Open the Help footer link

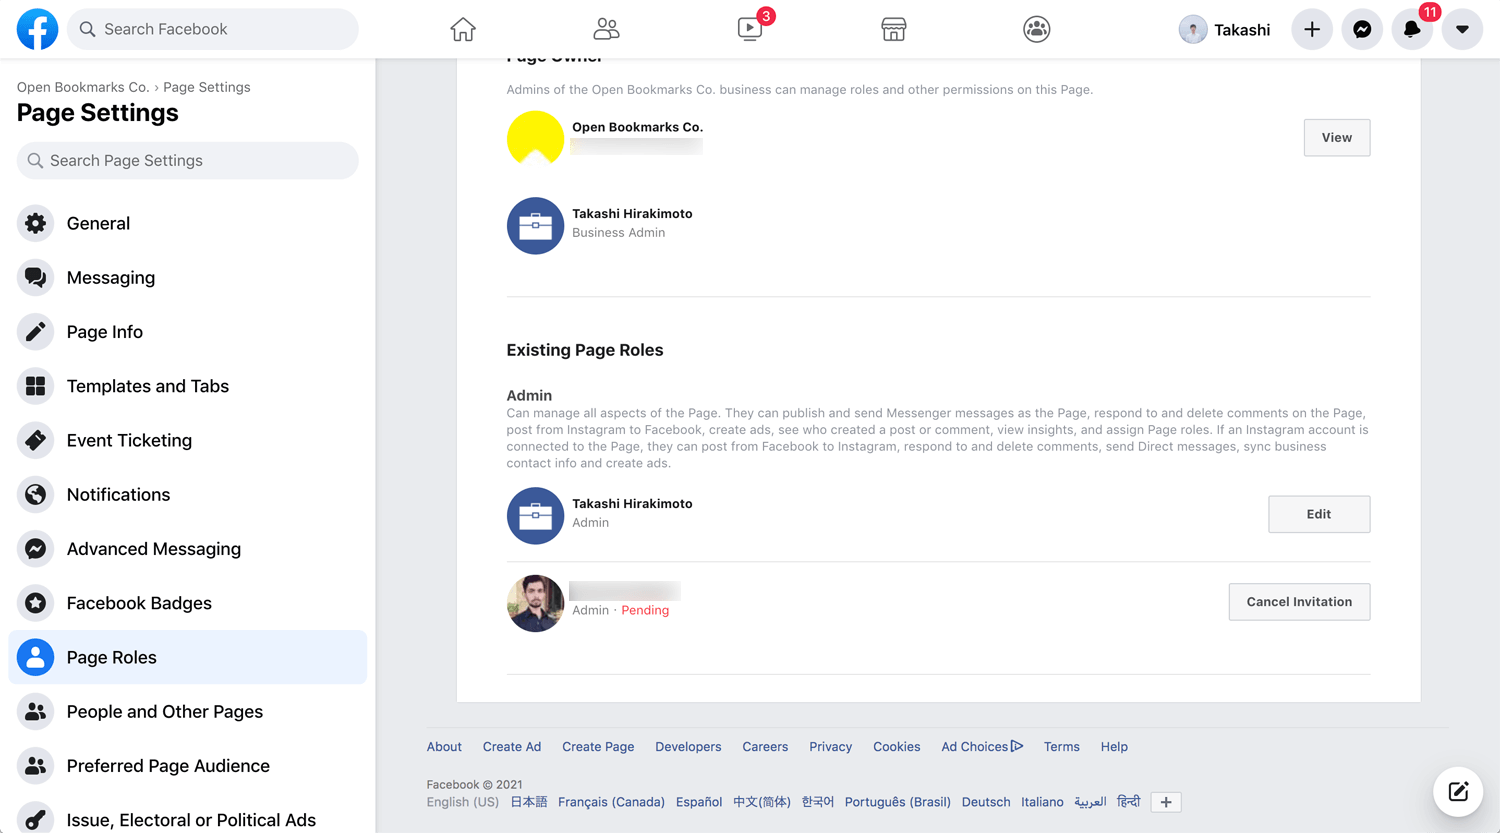(x=1114, y=747)
